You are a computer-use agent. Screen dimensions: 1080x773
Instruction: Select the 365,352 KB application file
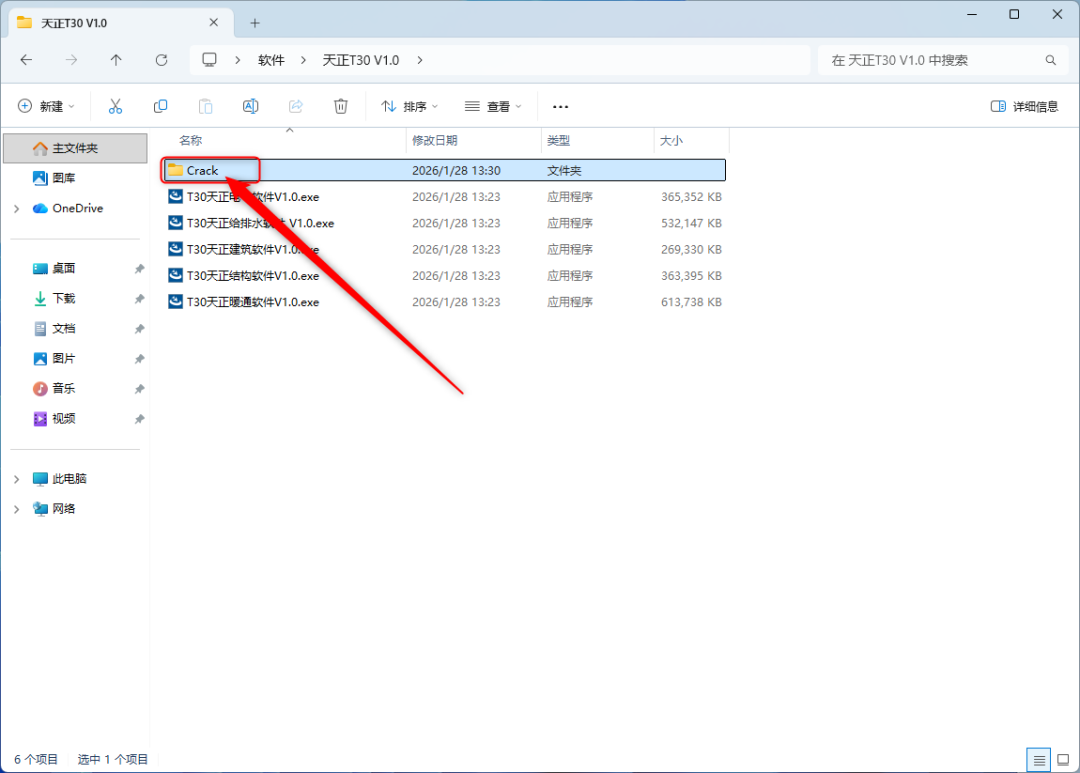(445, 197)
